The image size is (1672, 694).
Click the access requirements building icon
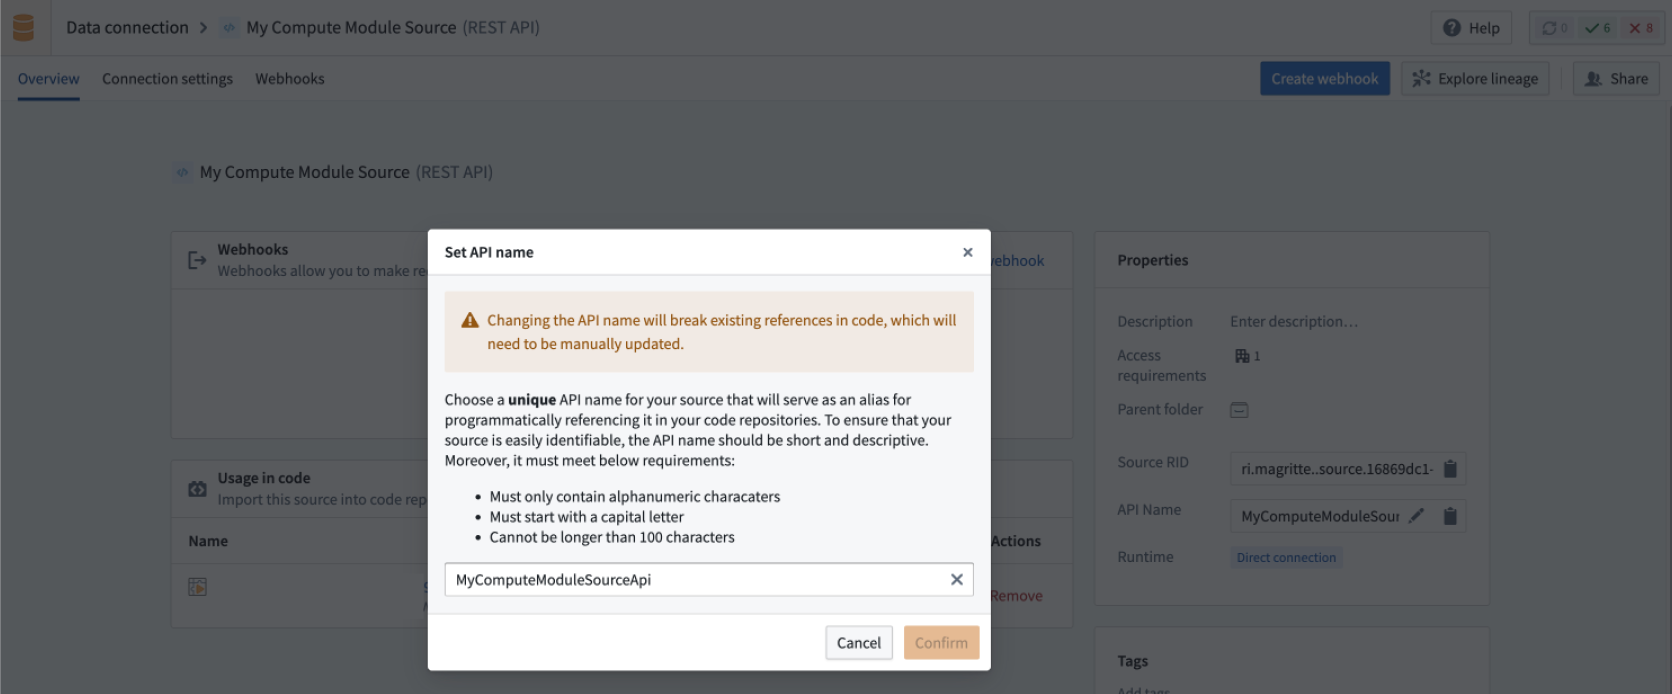pos(1241,355)
